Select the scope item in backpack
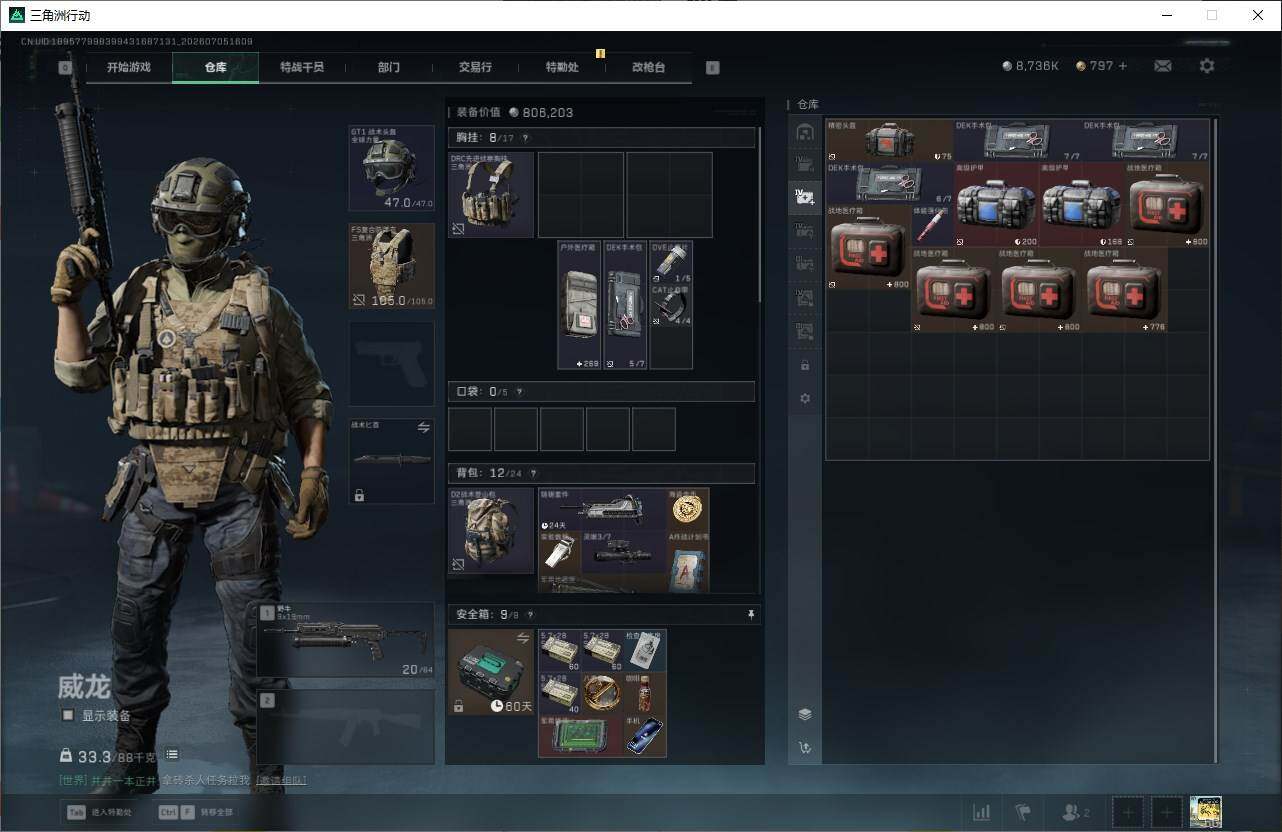 [623, 552]
